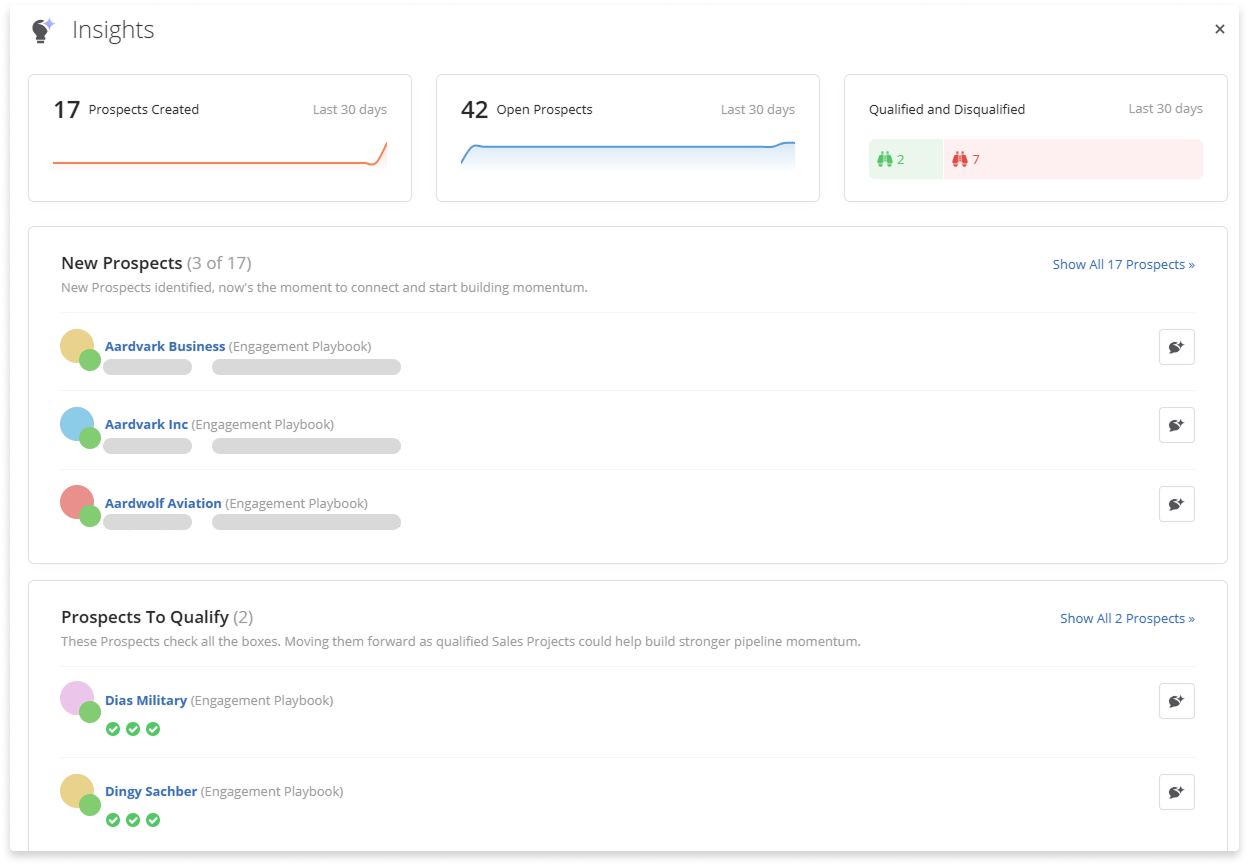Click the 'Prospects To Qualify' section heading
The width and height of the screenshot is (1249, 866).
point(145,617)
